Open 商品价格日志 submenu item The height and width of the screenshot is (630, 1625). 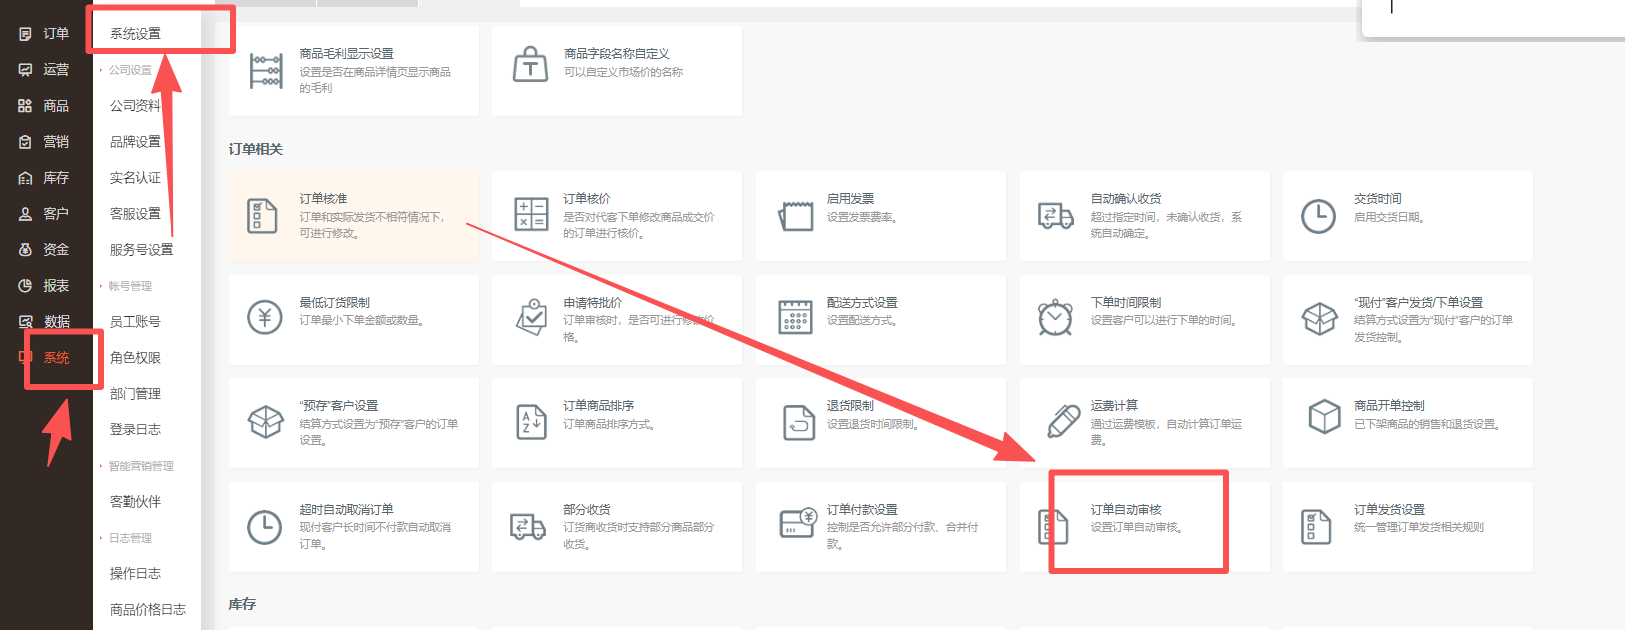coord(147,610)
